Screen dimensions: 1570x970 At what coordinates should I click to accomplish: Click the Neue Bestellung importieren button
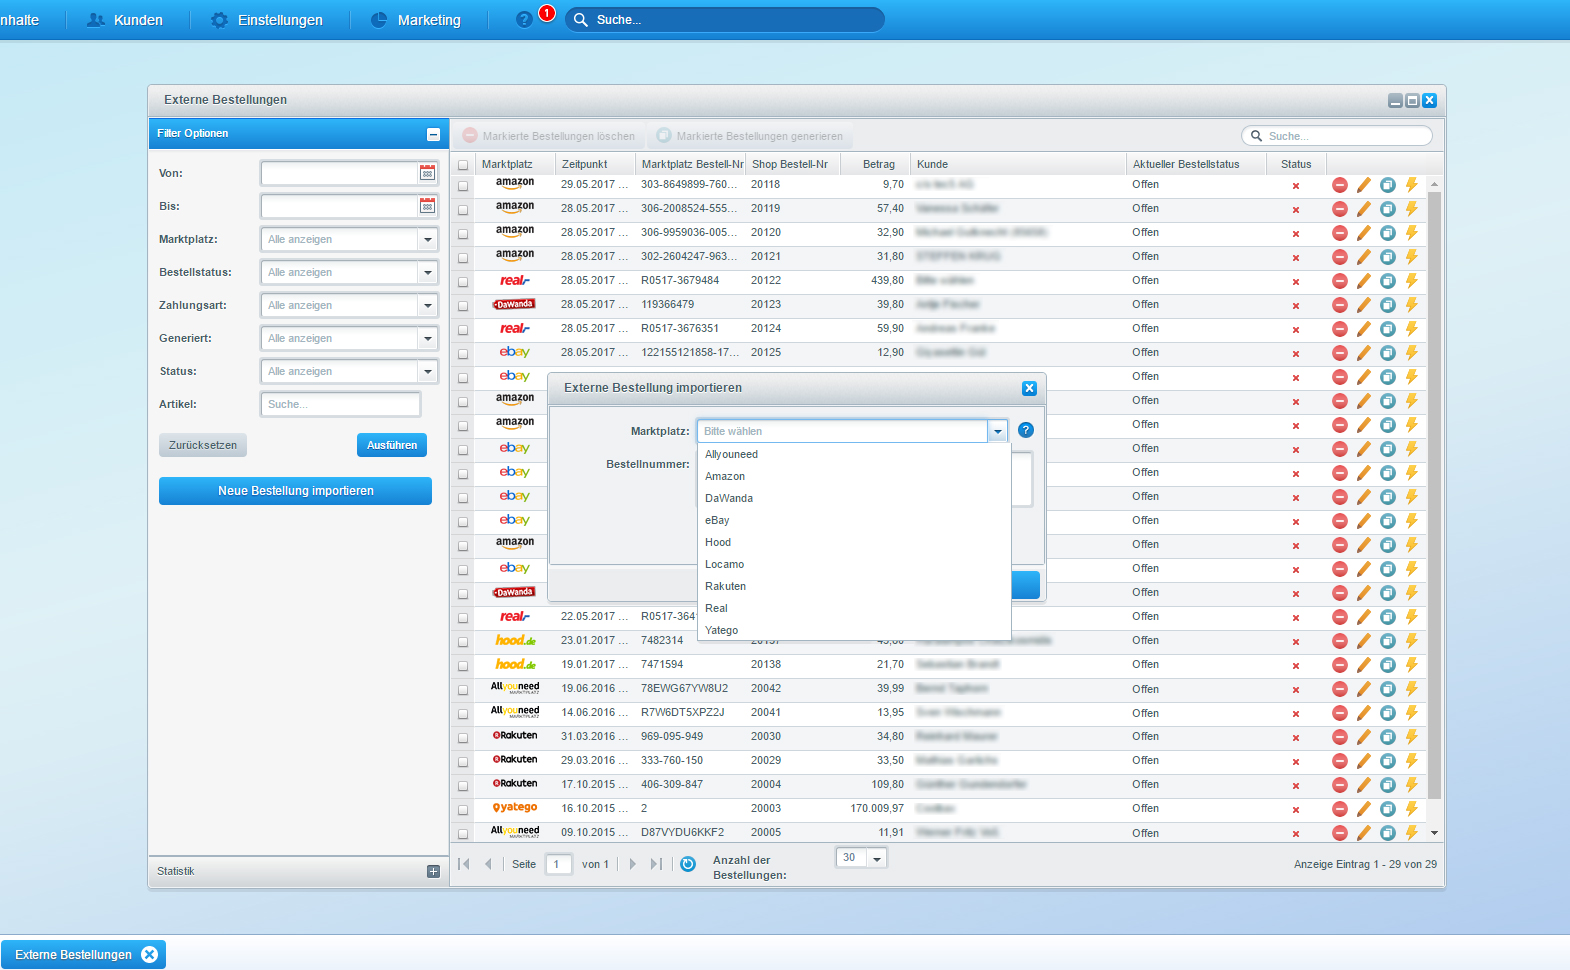[x=295, y=491]
